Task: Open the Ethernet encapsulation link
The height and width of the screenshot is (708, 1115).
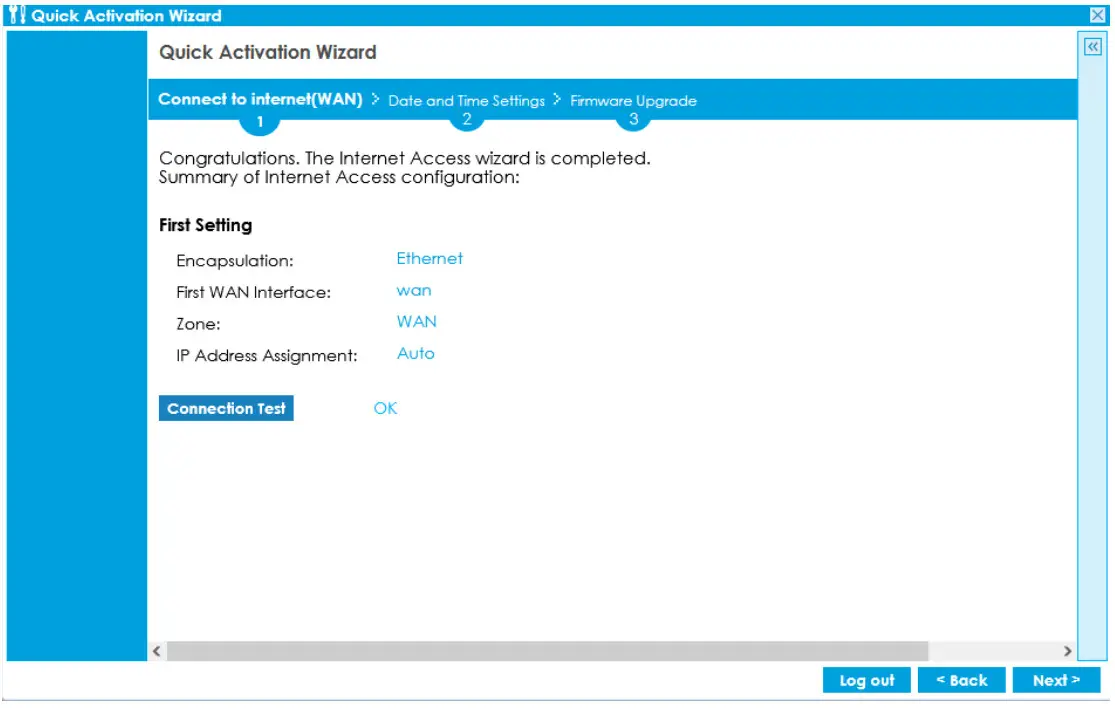Action: (x=430, y=258)
